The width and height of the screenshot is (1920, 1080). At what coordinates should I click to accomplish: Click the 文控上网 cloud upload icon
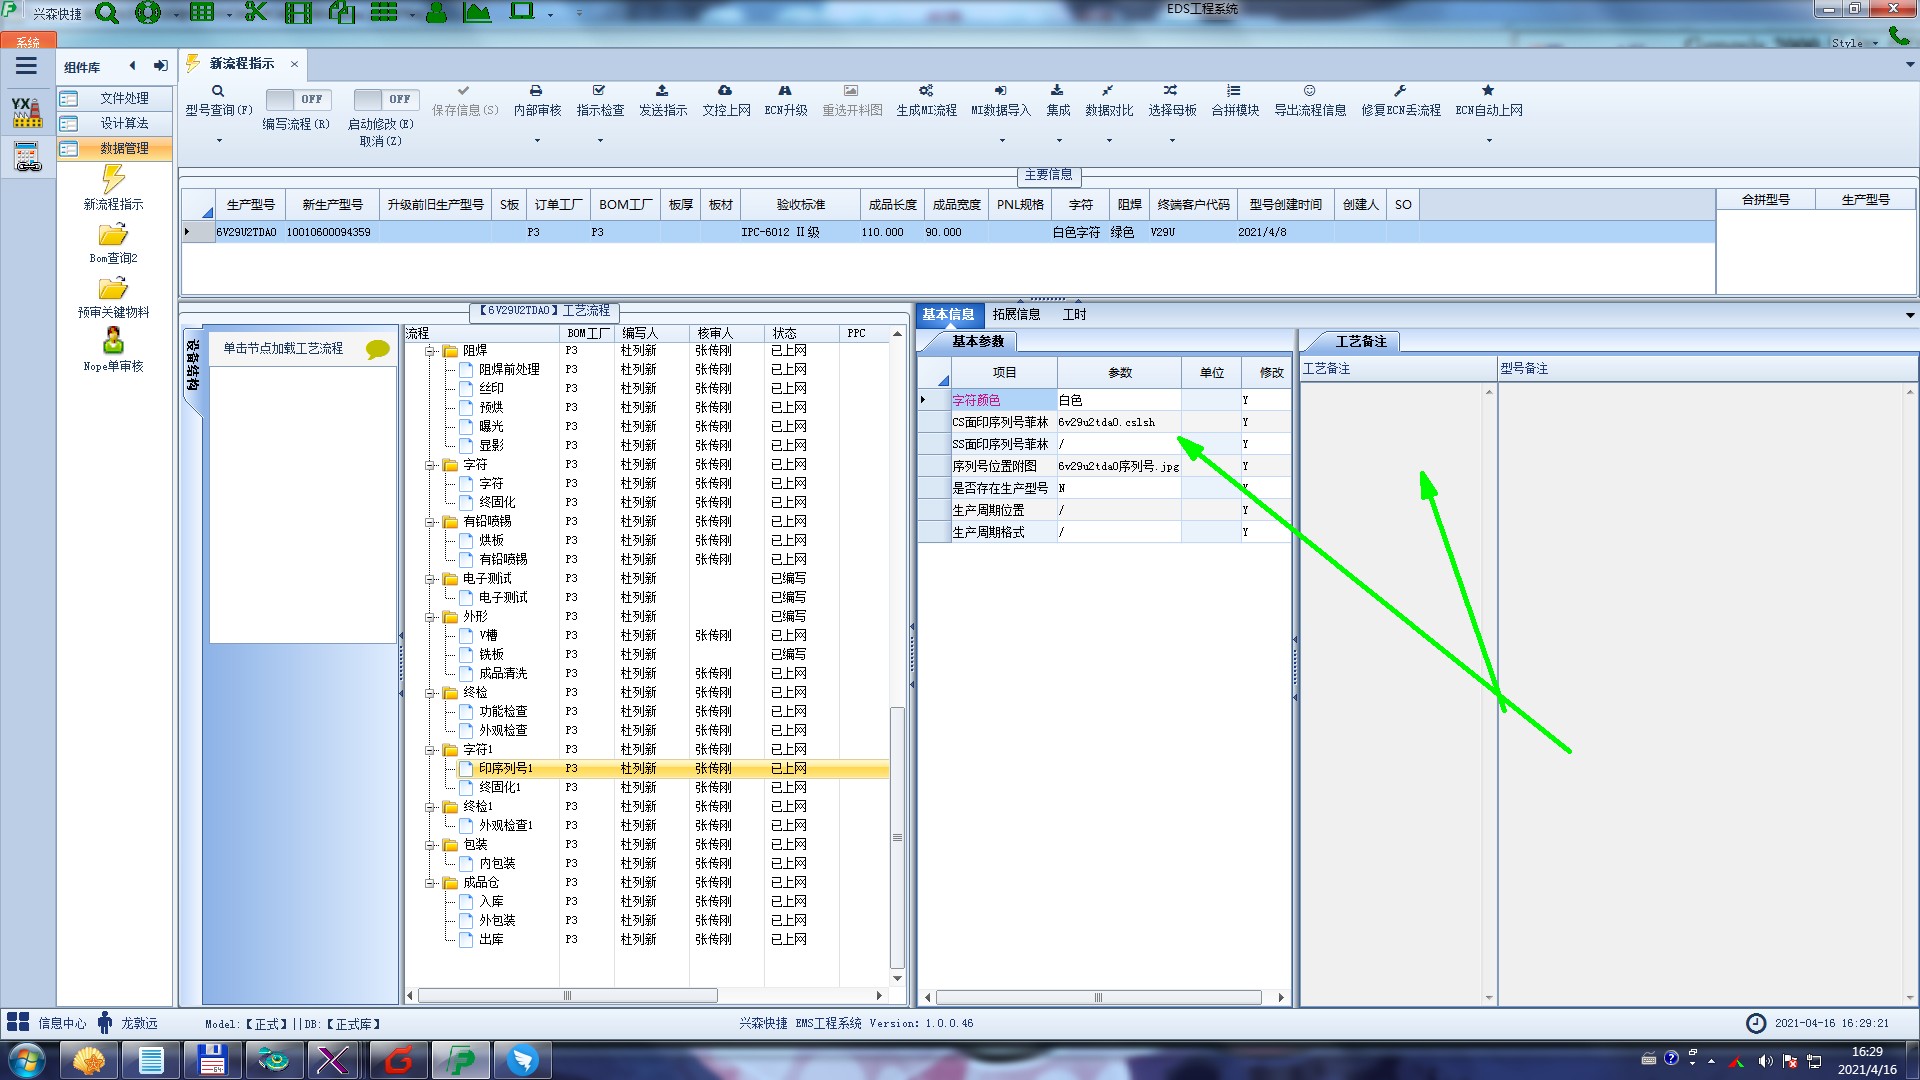coord(725,91)
